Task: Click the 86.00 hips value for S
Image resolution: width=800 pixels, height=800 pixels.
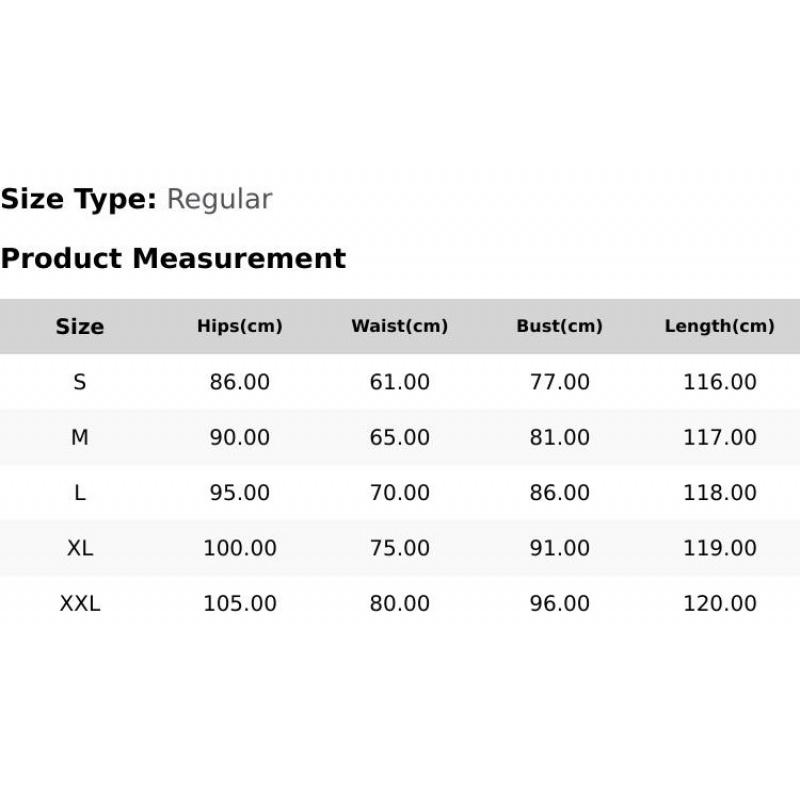Action: point(240,382)
